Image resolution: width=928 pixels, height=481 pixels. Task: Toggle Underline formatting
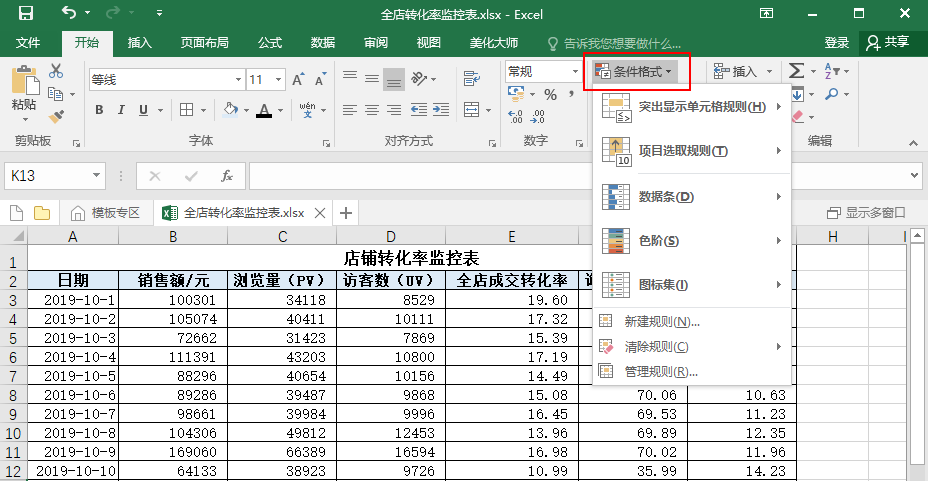[143, 109]
